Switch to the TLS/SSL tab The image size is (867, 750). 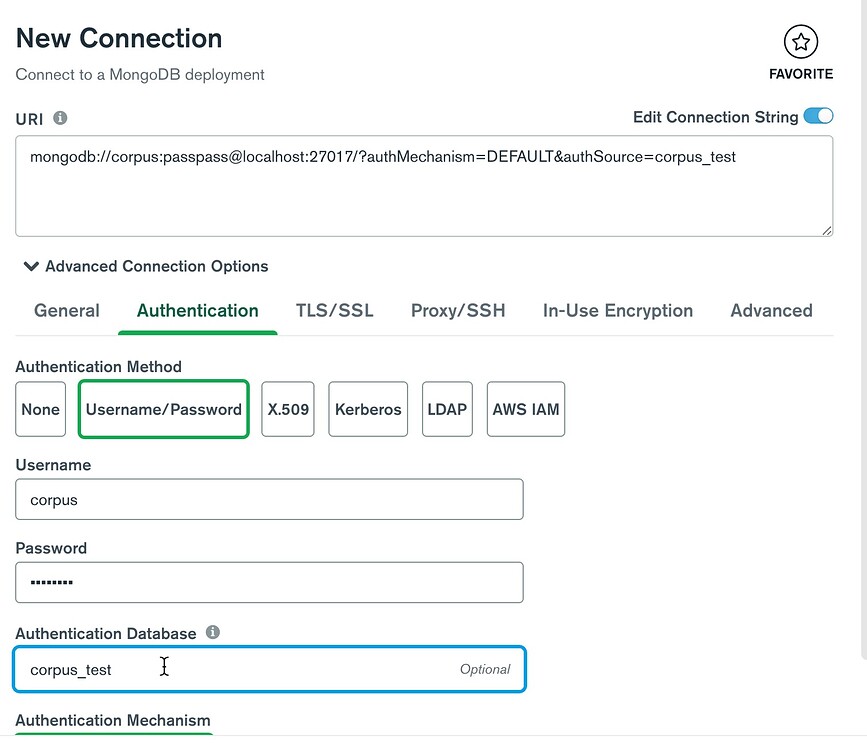pyautogui.click(x=334, y=311)
